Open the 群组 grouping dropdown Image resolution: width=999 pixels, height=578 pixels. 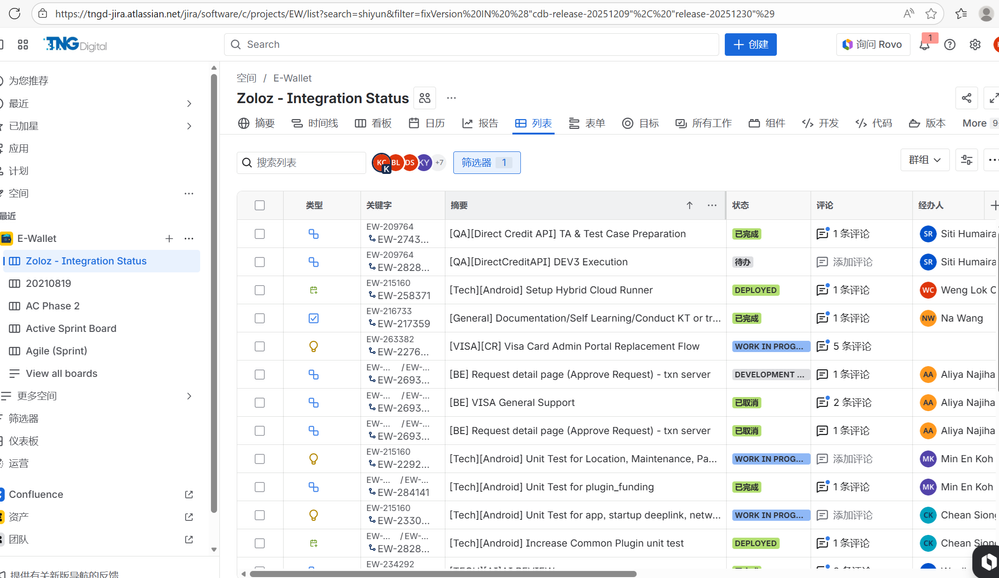925,161
